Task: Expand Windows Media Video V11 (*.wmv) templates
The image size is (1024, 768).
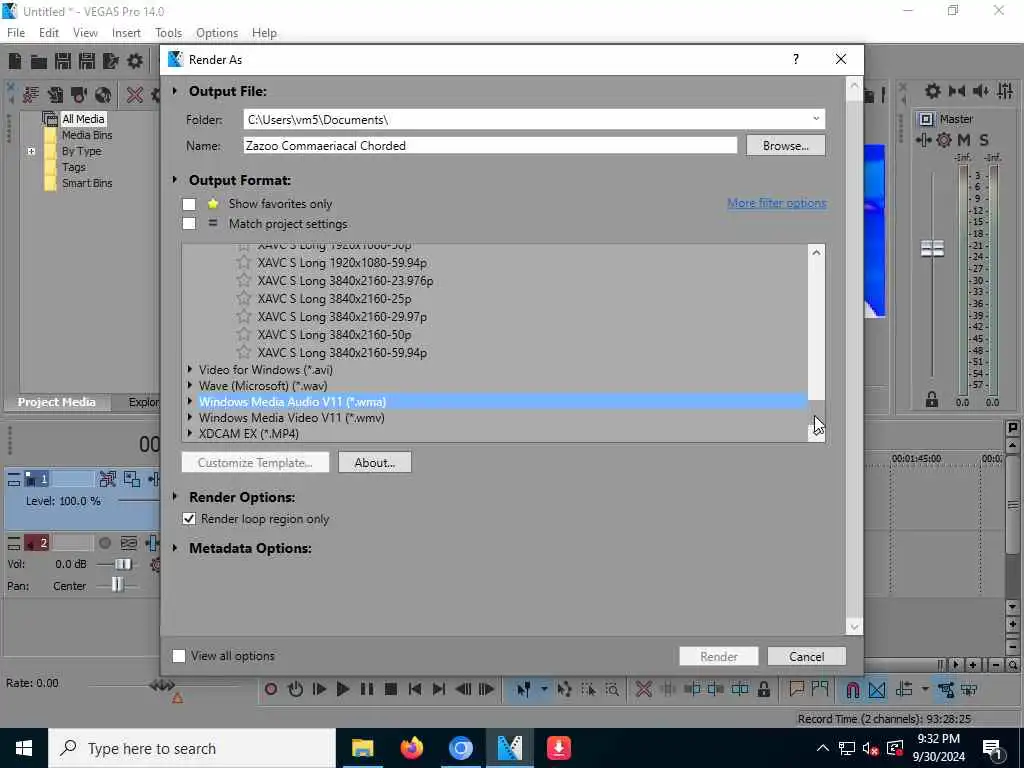Action: pyautogui.click(x=190, y=417)
